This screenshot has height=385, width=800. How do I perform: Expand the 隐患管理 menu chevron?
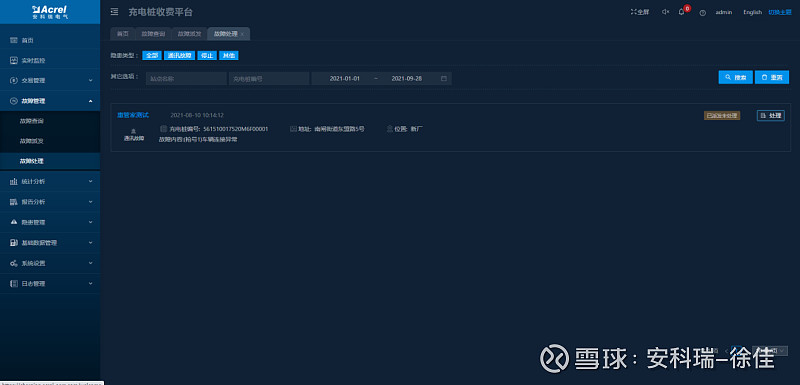tap(90, 222)
